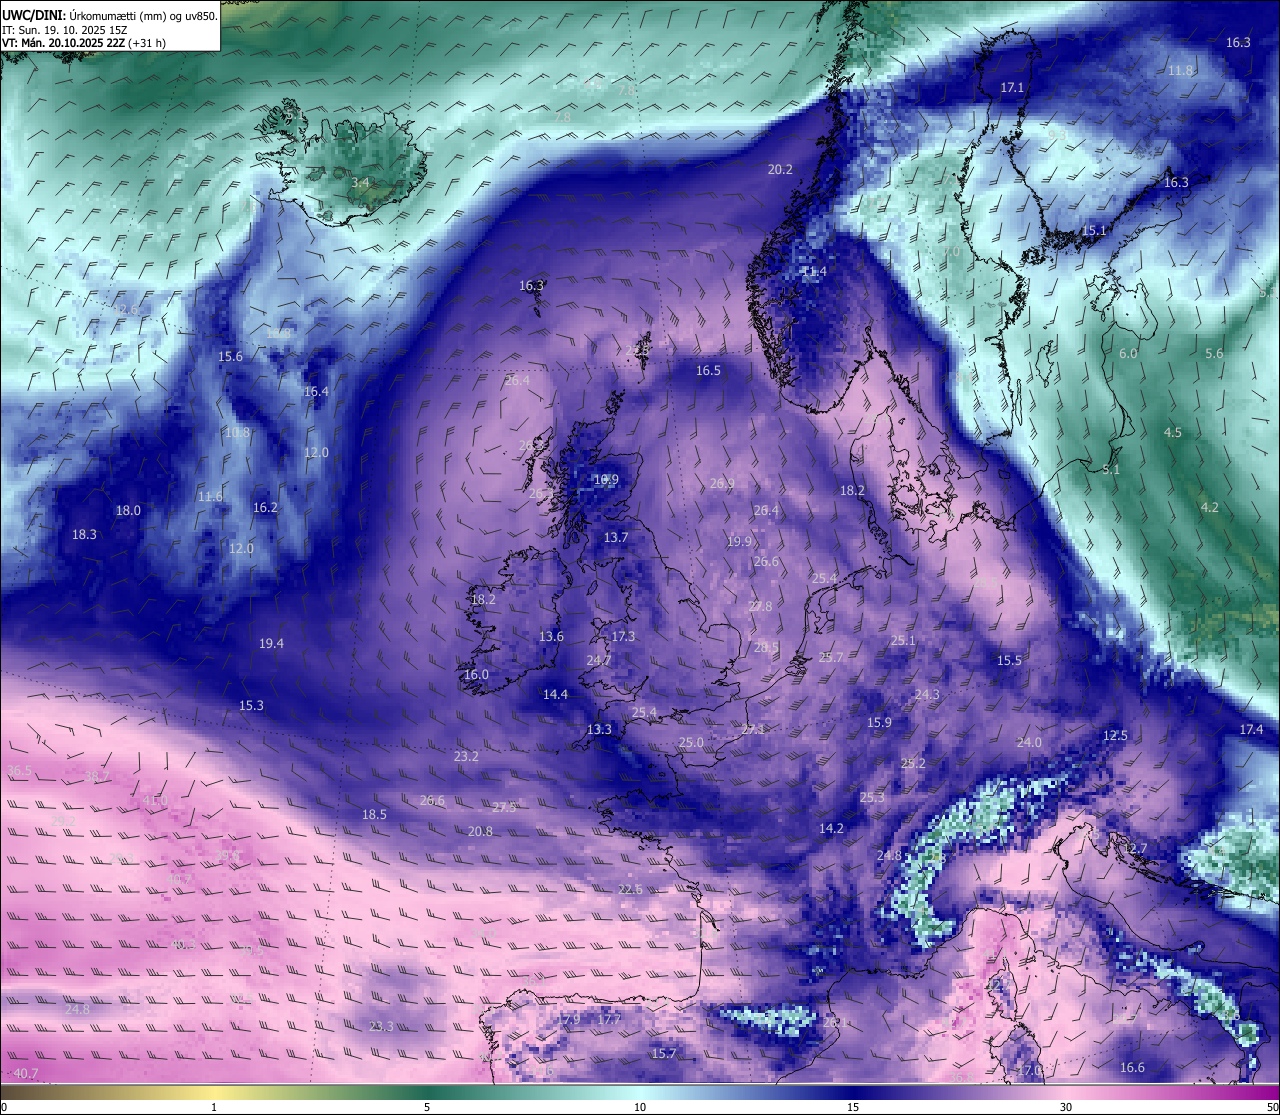
Task: Select the valid time 'VT: Mán. 20.10.2025 22Z (+31 h)'
Action: [84, 43]
